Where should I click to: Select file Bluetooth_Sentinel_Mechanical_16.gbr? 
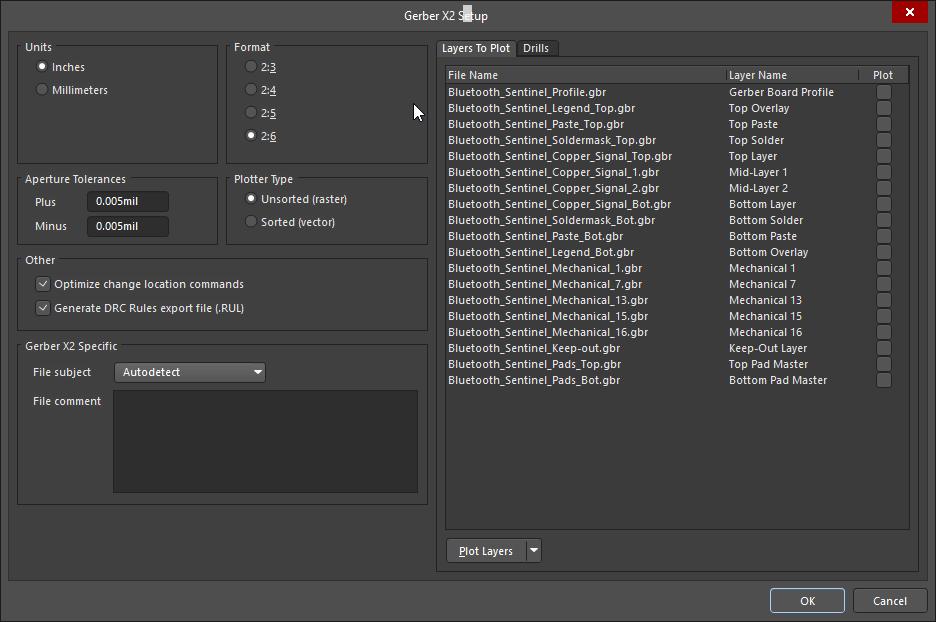[x=548, y=332]
